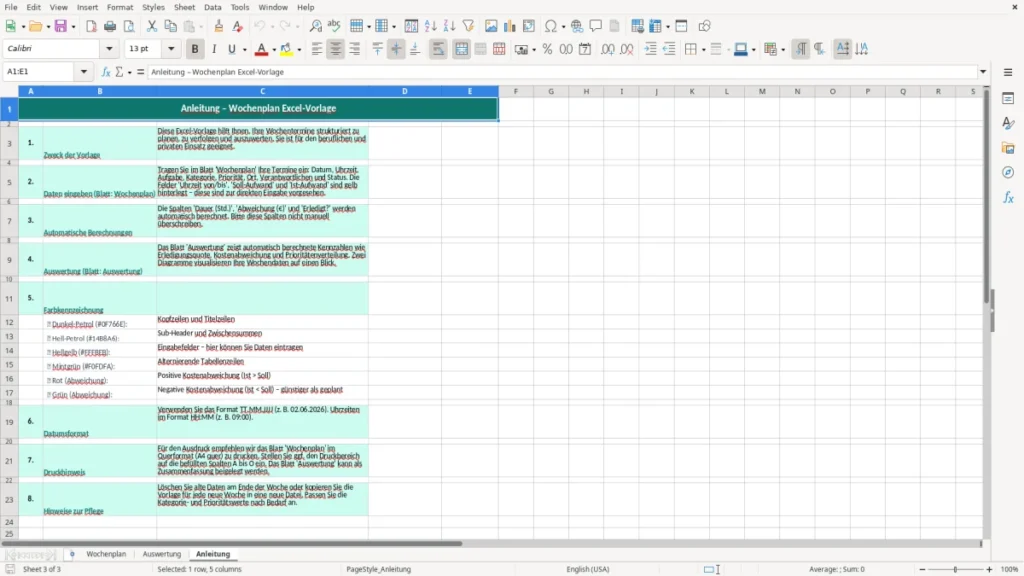
Task: Click the vertical scrollbar thumb
Action: tap(987, 197)
